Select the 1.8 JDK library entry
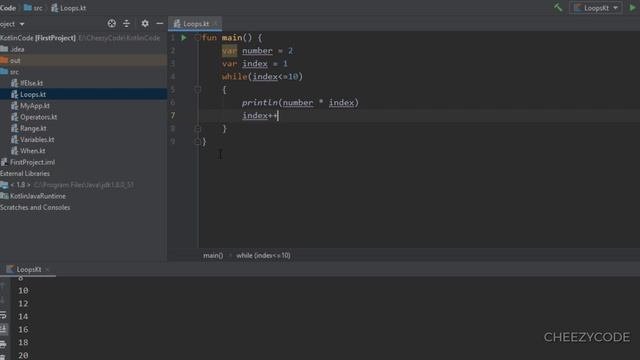The width and height of the screenshot is (640, 360). point(67,185)
